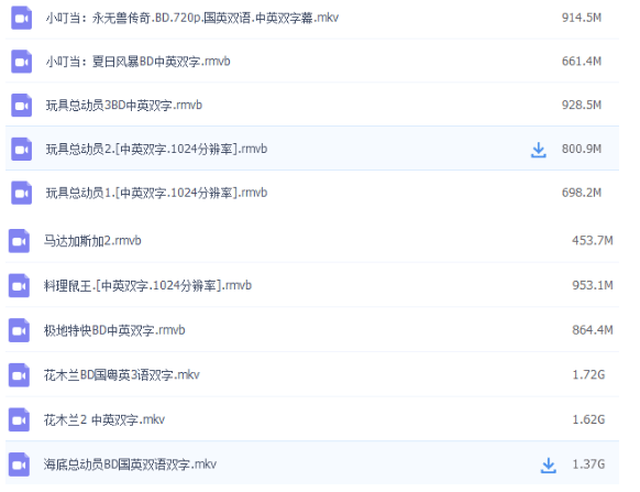The image size is (640, 492).
Task: Click the 1.62G file size
Action: (x=589, y=419)
